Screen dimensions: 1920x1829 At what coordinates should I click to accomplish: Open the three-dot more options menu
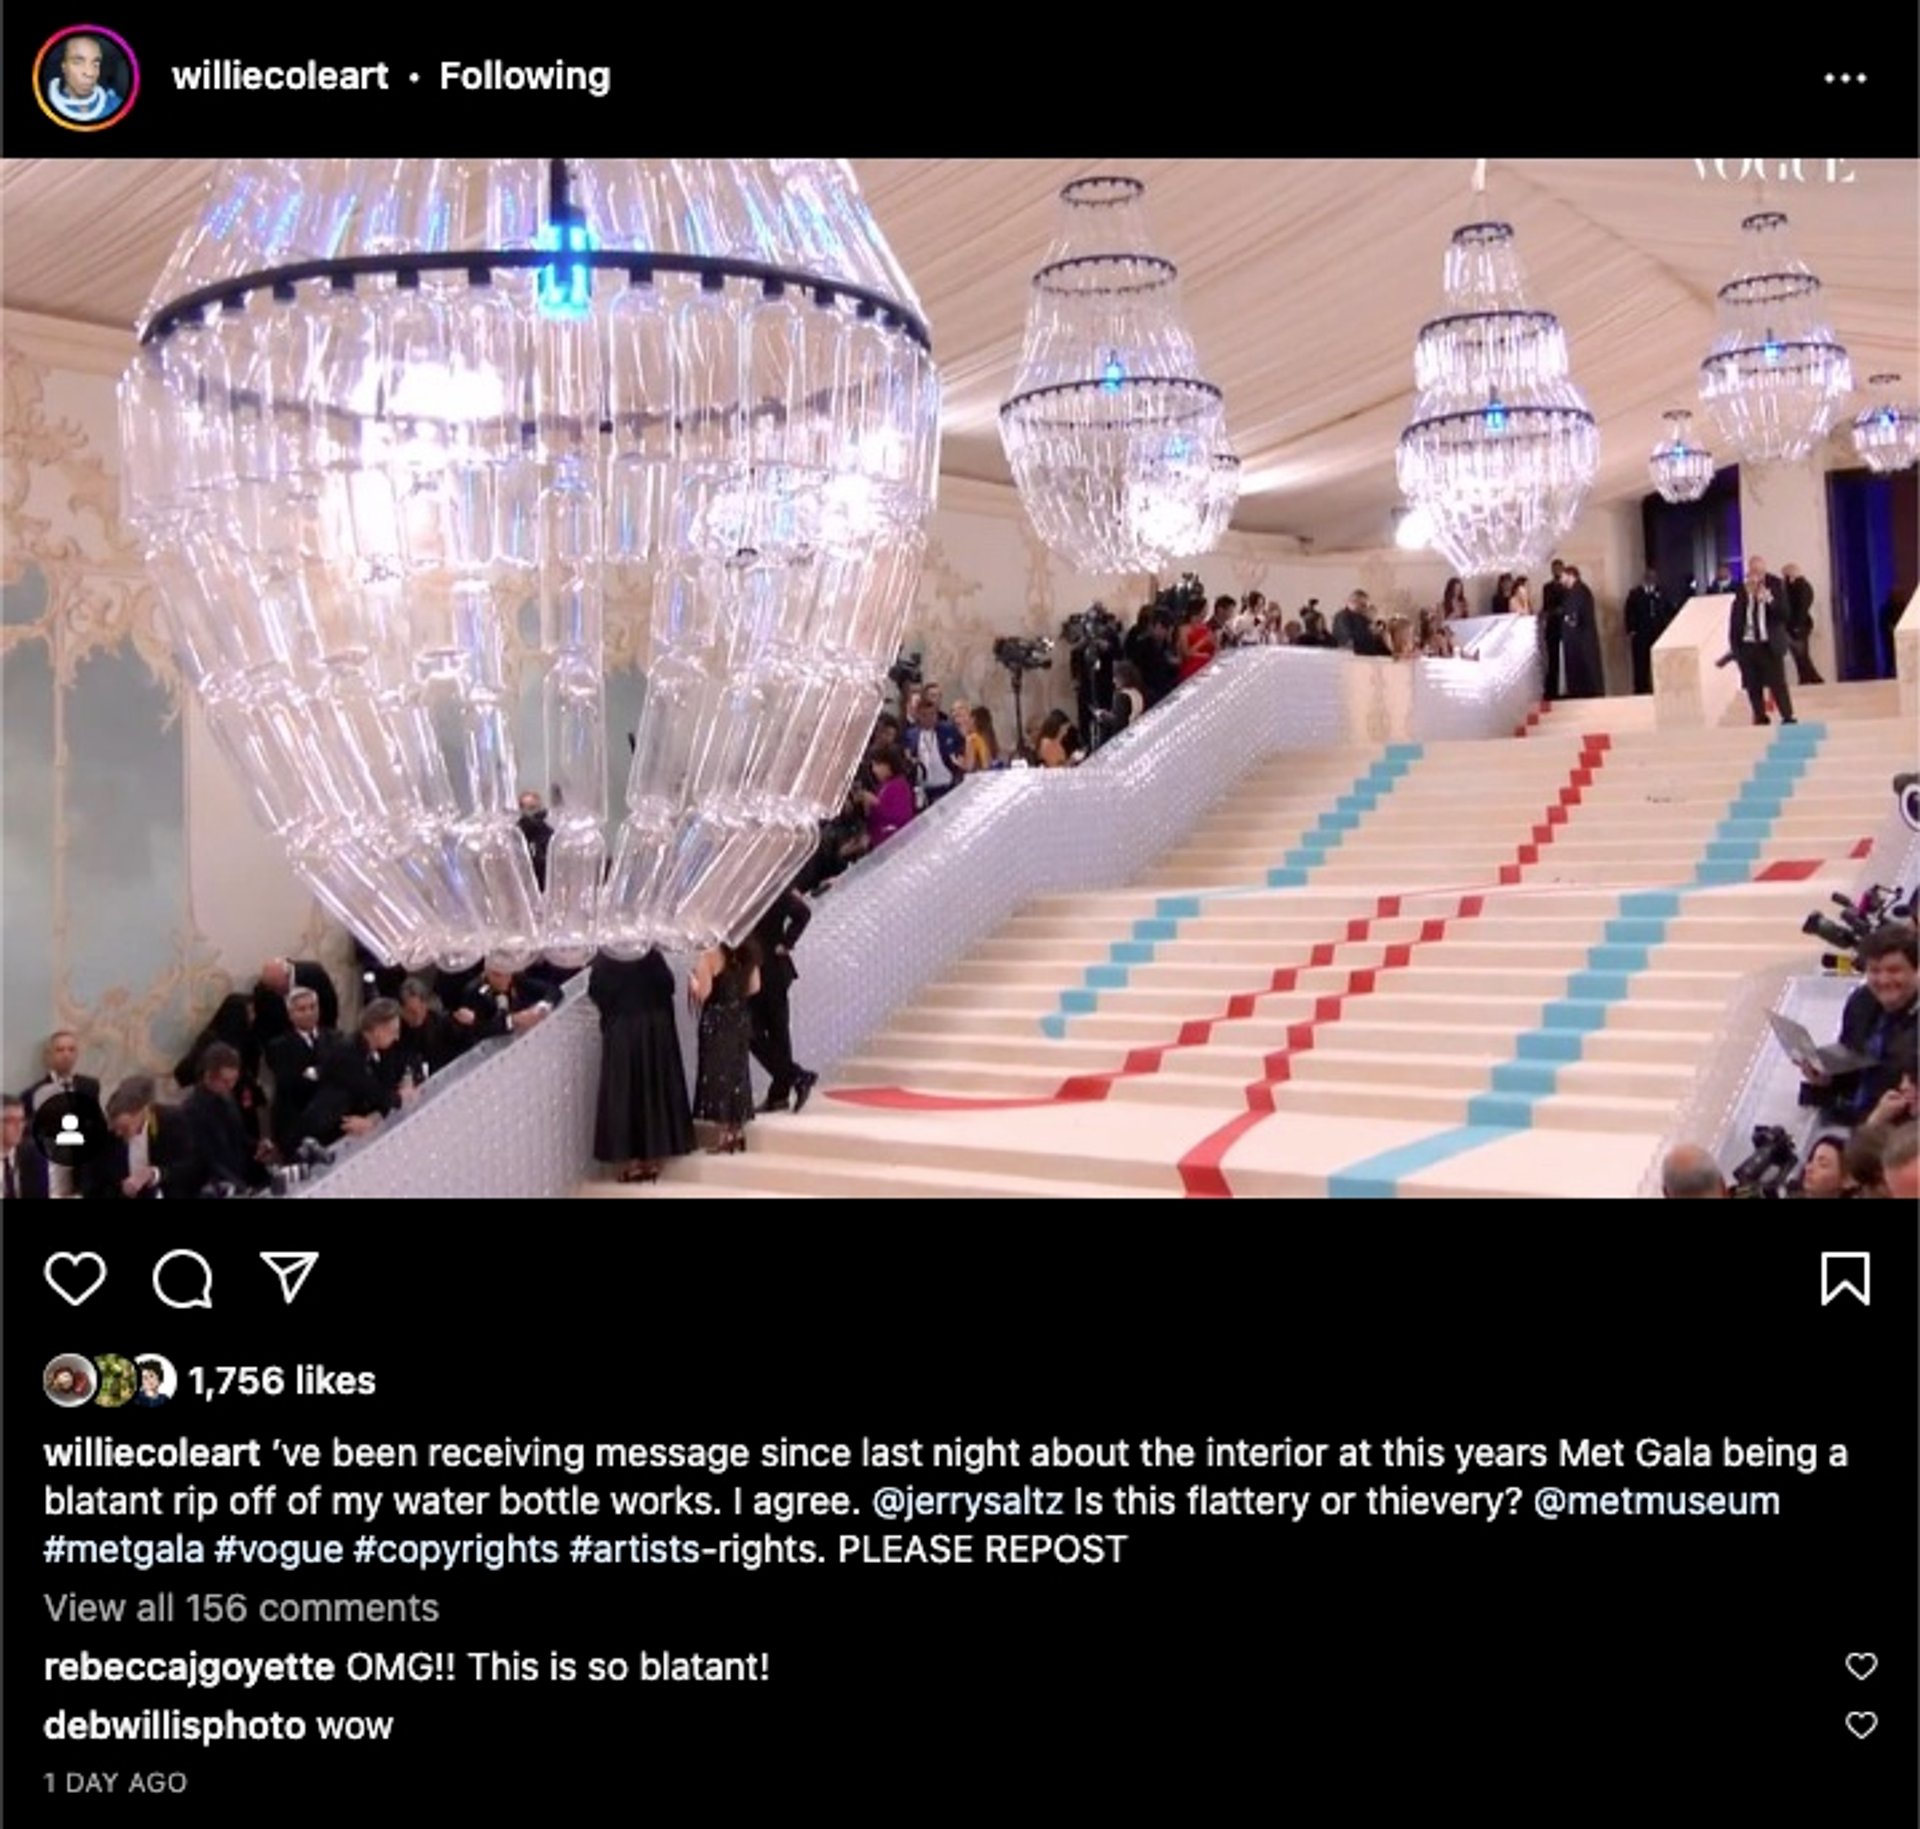(x=1845, y=78)
